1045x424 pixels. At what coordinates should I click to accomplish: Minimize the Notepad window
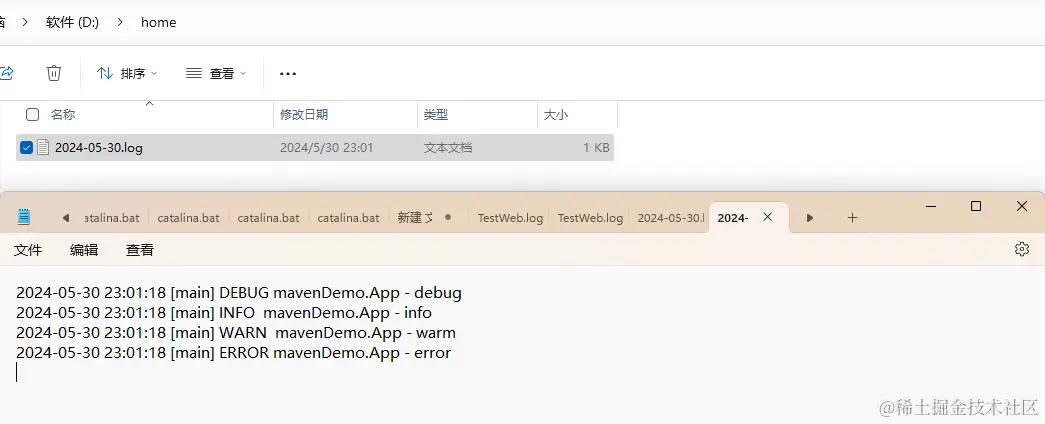click(930, 206)
